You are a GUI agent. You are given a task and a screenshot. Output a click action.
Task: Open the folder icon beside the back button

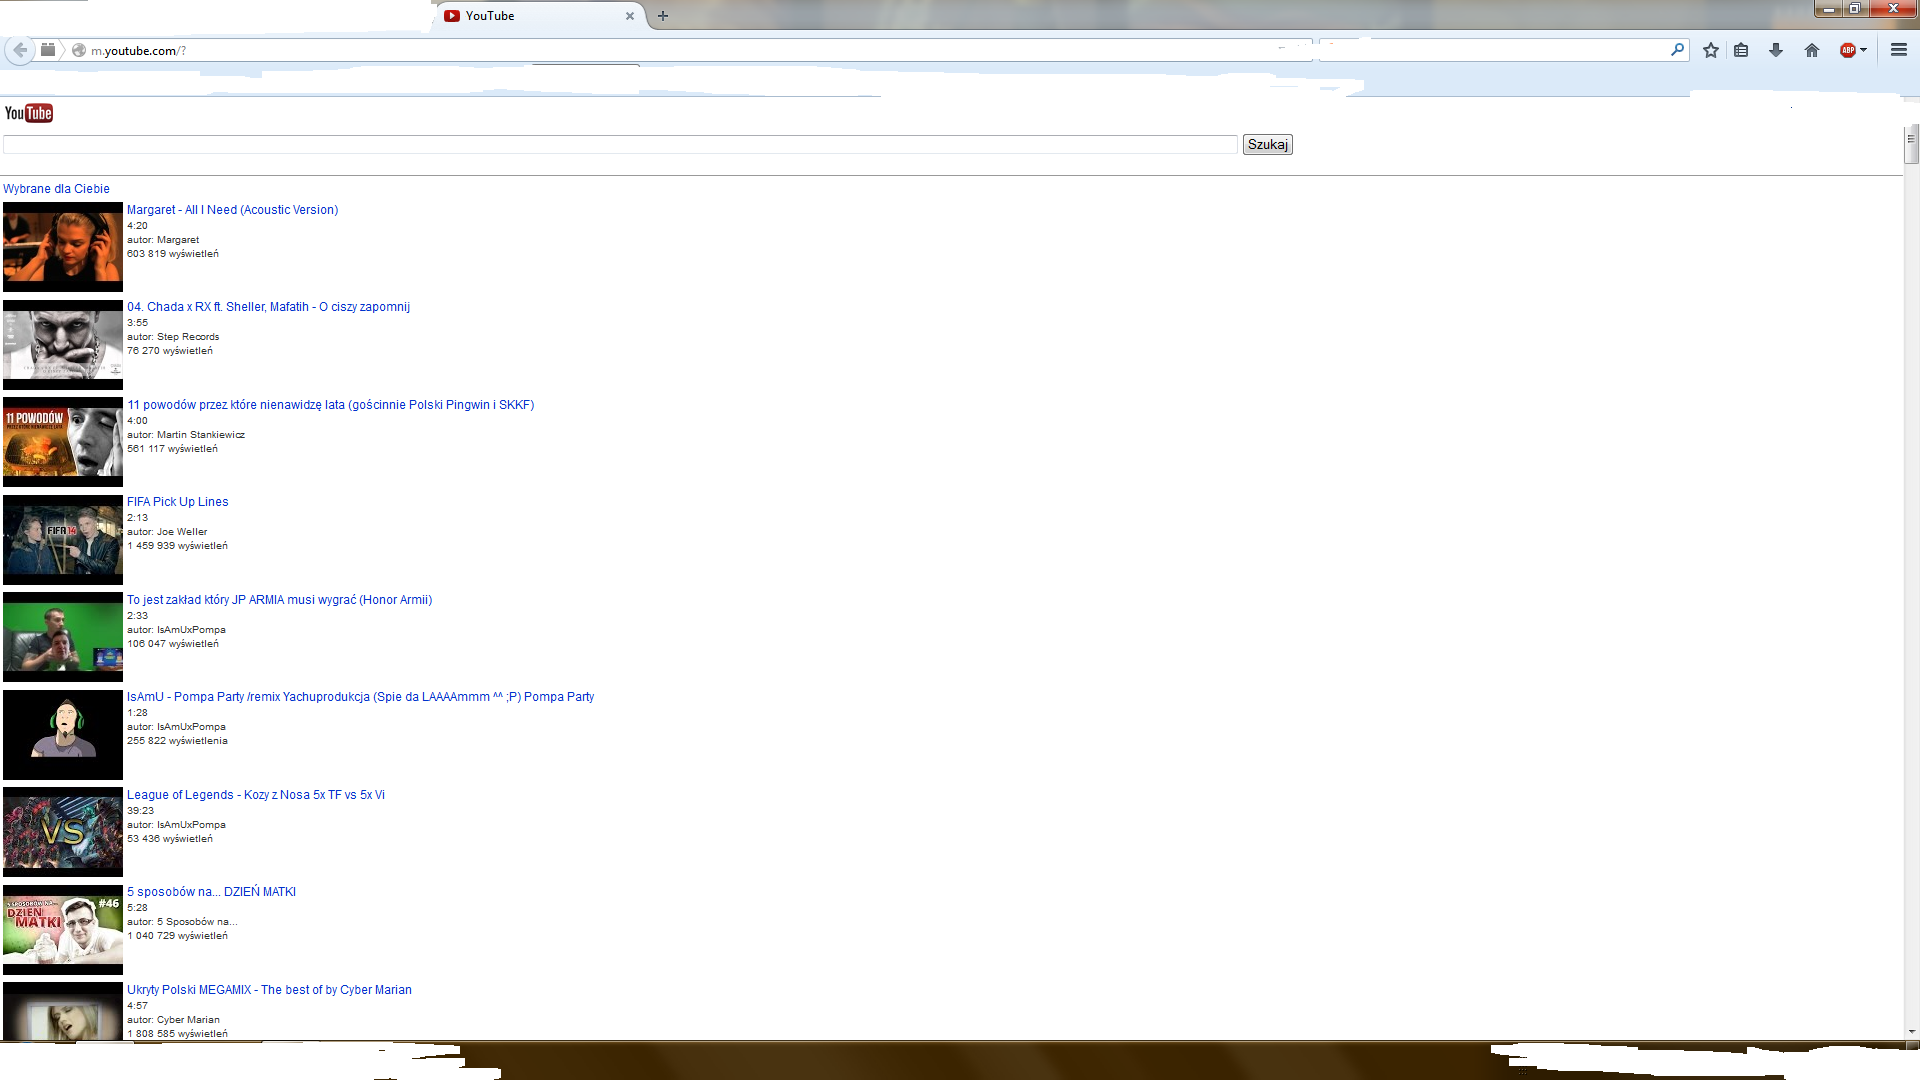(48, 50)
